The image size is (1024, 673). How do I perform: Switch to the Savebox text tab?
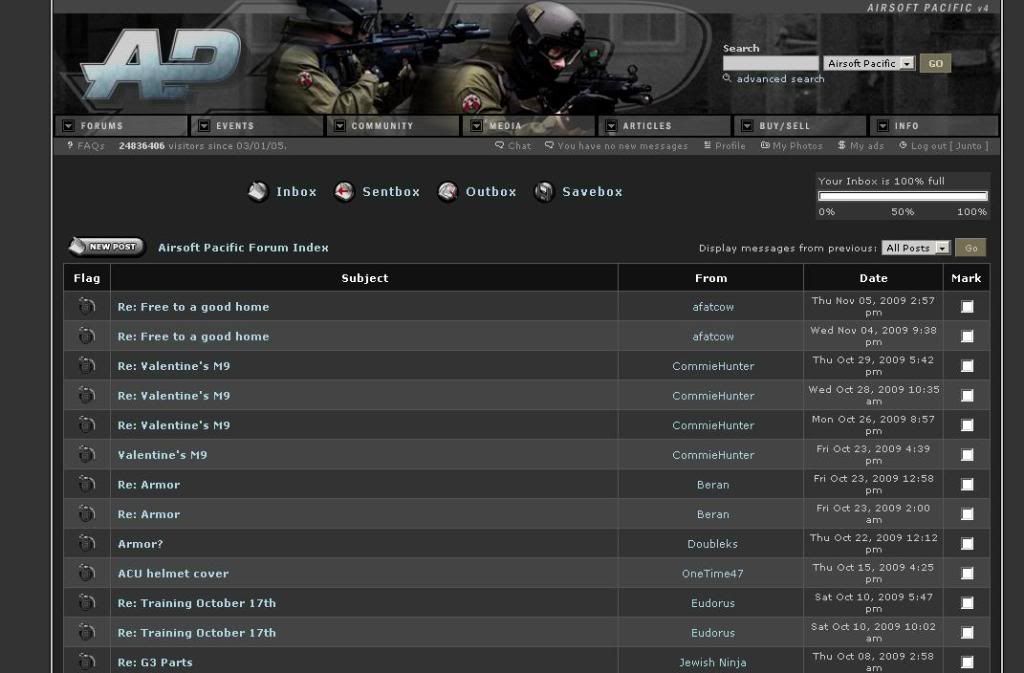pos(592,191)
